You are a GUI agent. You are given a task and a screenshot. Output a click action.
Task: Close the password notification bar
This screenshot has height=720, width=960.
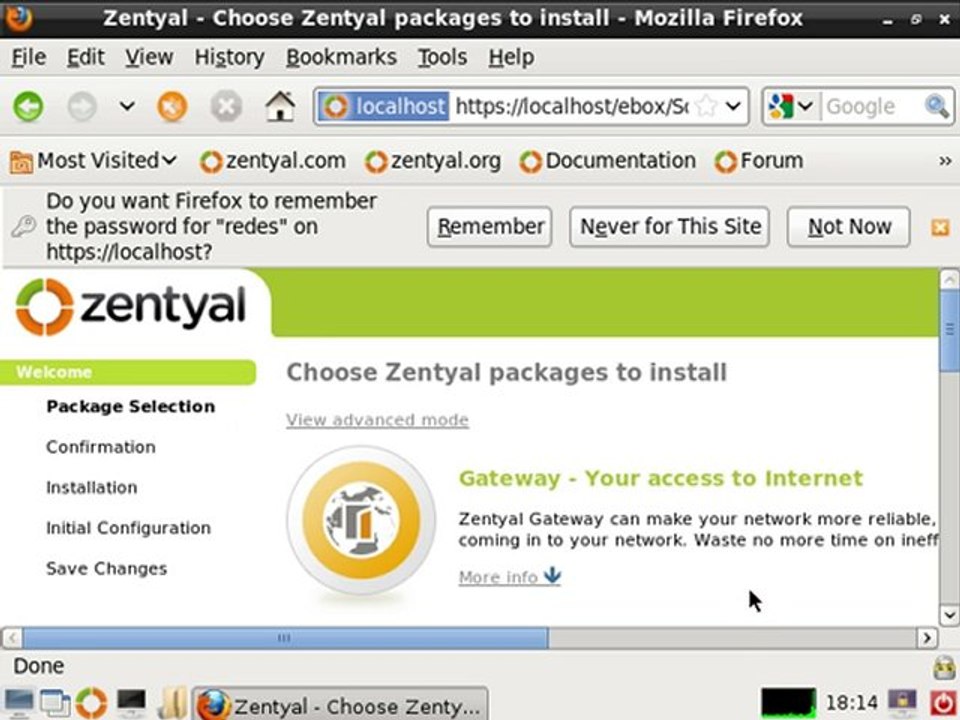939,228
